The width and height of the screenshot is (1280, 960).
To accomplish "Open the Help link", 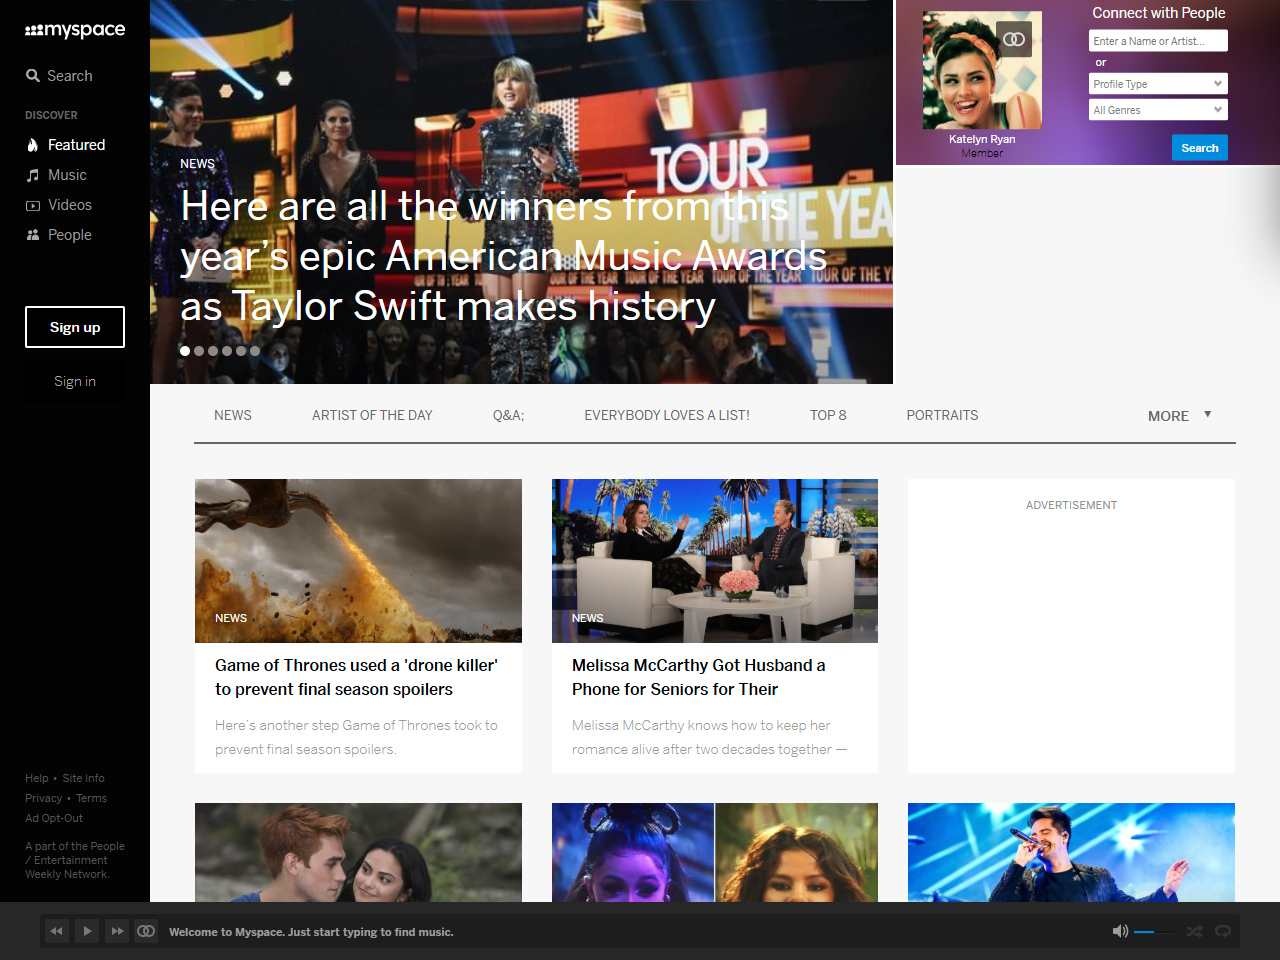I will pyautogui.click(x=37, y=778).
